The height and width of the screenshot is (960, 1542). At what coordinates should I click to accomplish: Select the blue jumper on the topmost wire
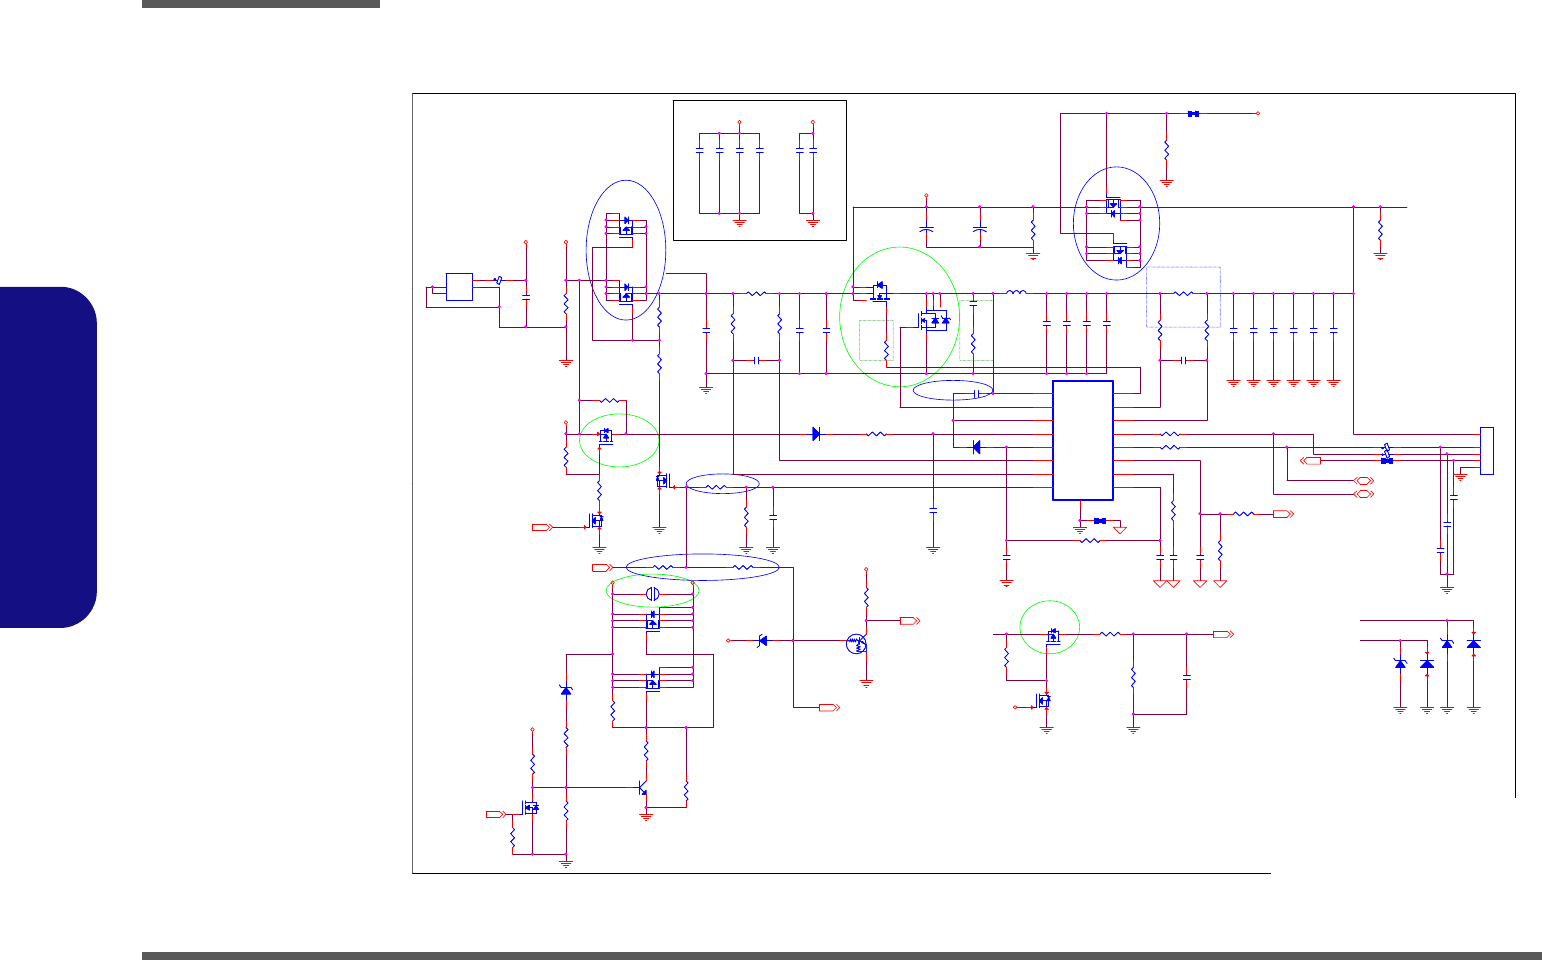tap(1193, 114)
